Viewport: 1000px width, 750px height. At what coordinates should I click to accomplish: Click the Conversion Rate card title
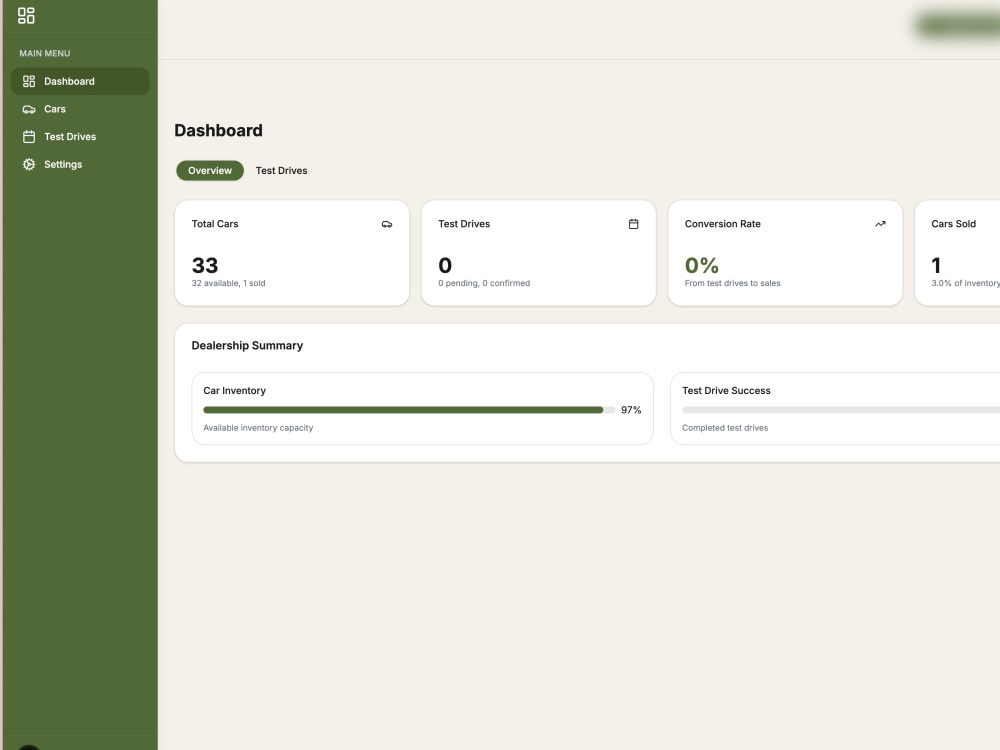click(x=723, y=224)
